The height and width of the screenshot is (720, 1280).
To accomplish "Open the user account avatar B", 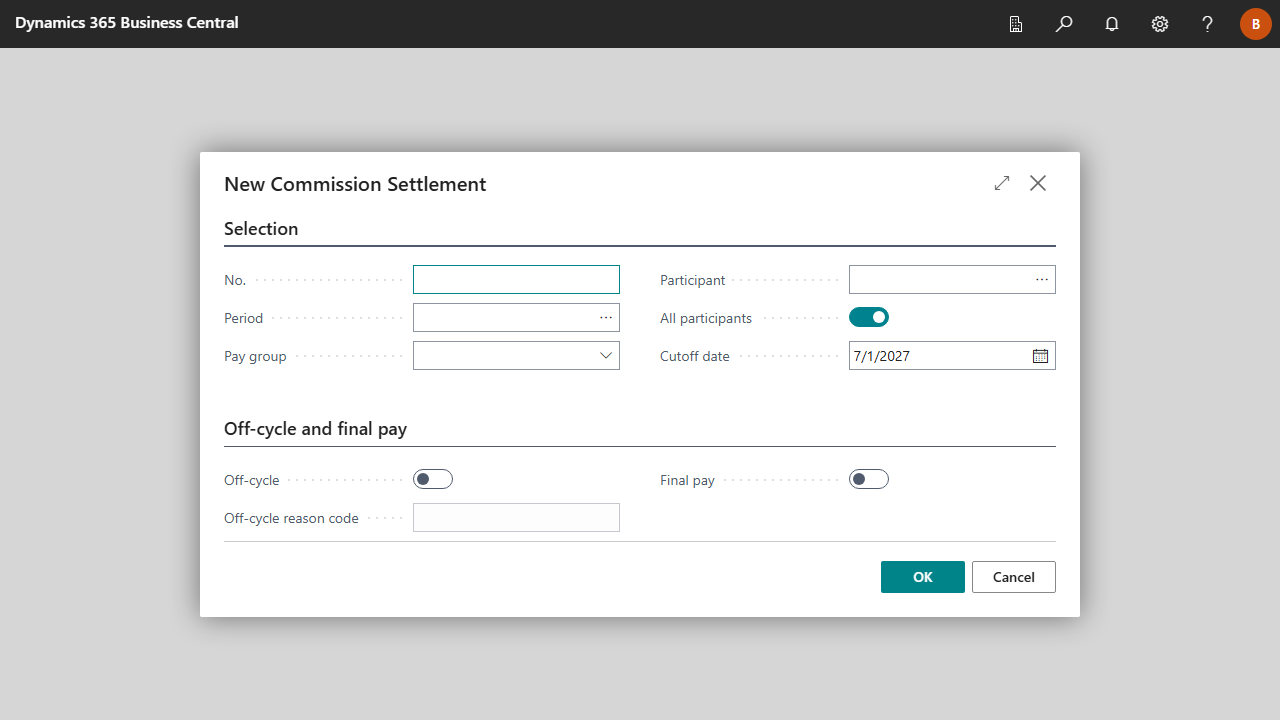I will pos(1256,24).
